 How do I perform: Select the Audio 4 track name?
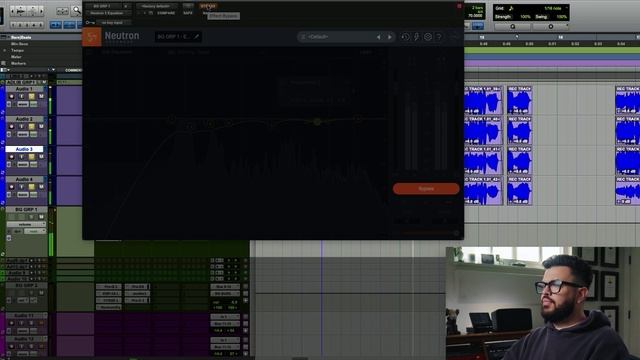point(24,179)
